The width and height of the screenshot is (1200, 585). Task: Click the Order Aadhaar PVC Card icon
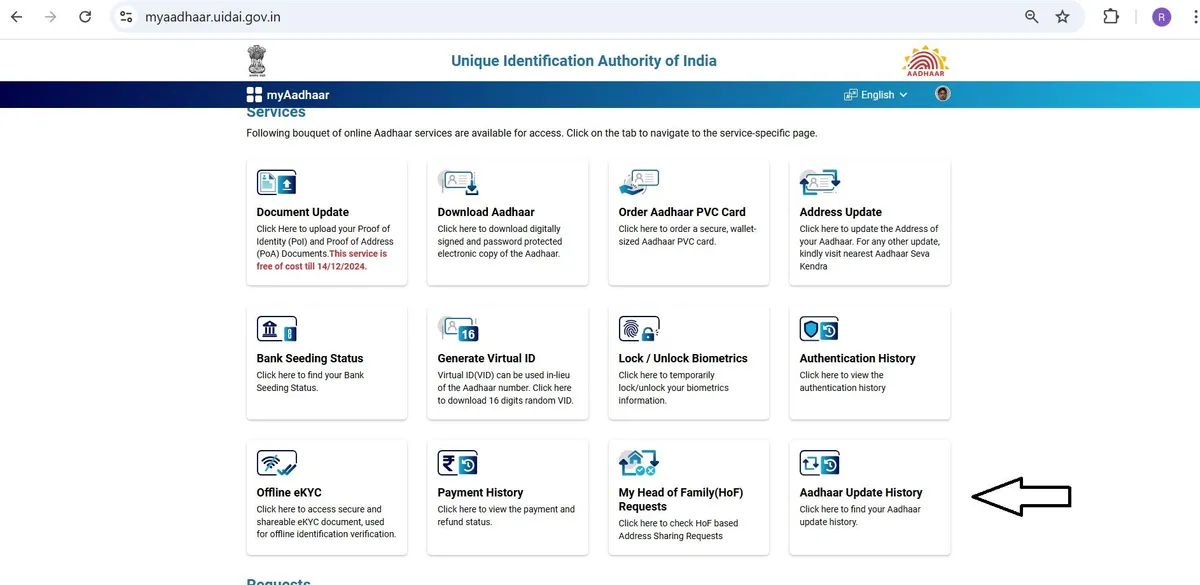(x=639, y=183)
